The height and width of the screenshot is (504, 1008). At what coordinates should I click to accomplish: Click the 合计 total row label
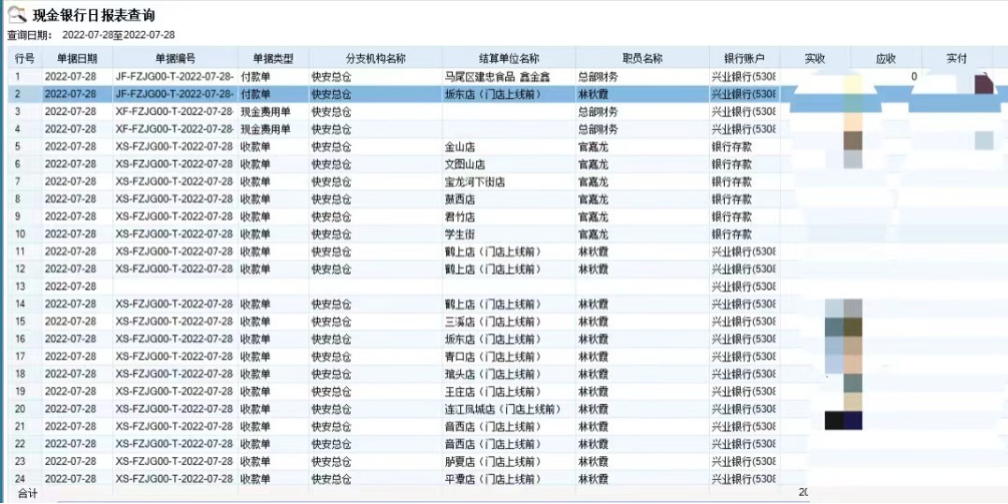27,494
